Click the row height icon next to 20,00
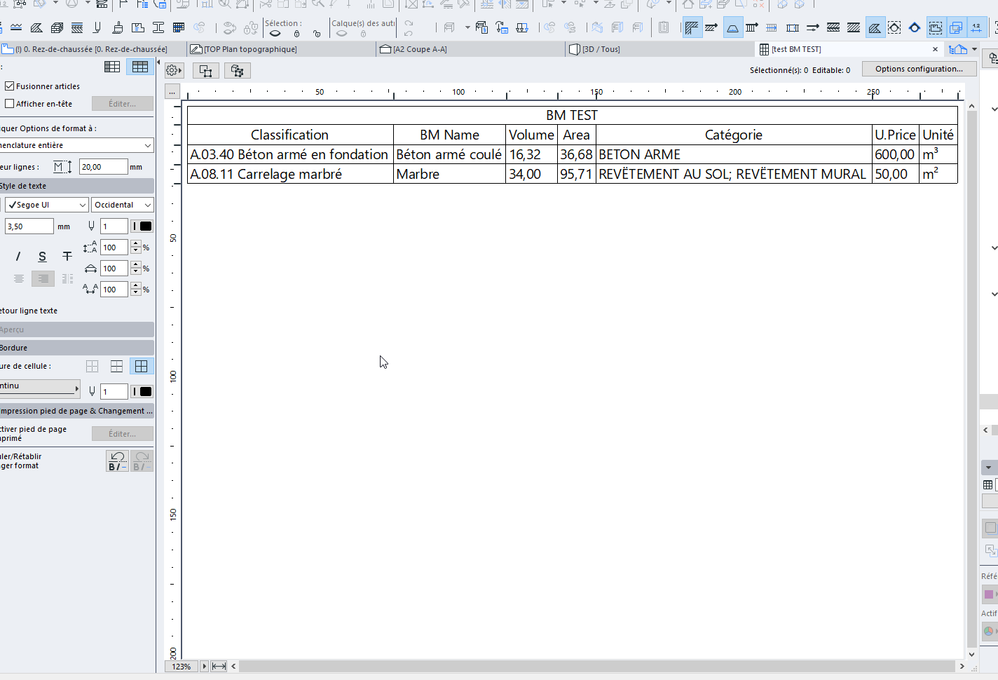This screenshot has width=998, height=680. pos(62,167)
